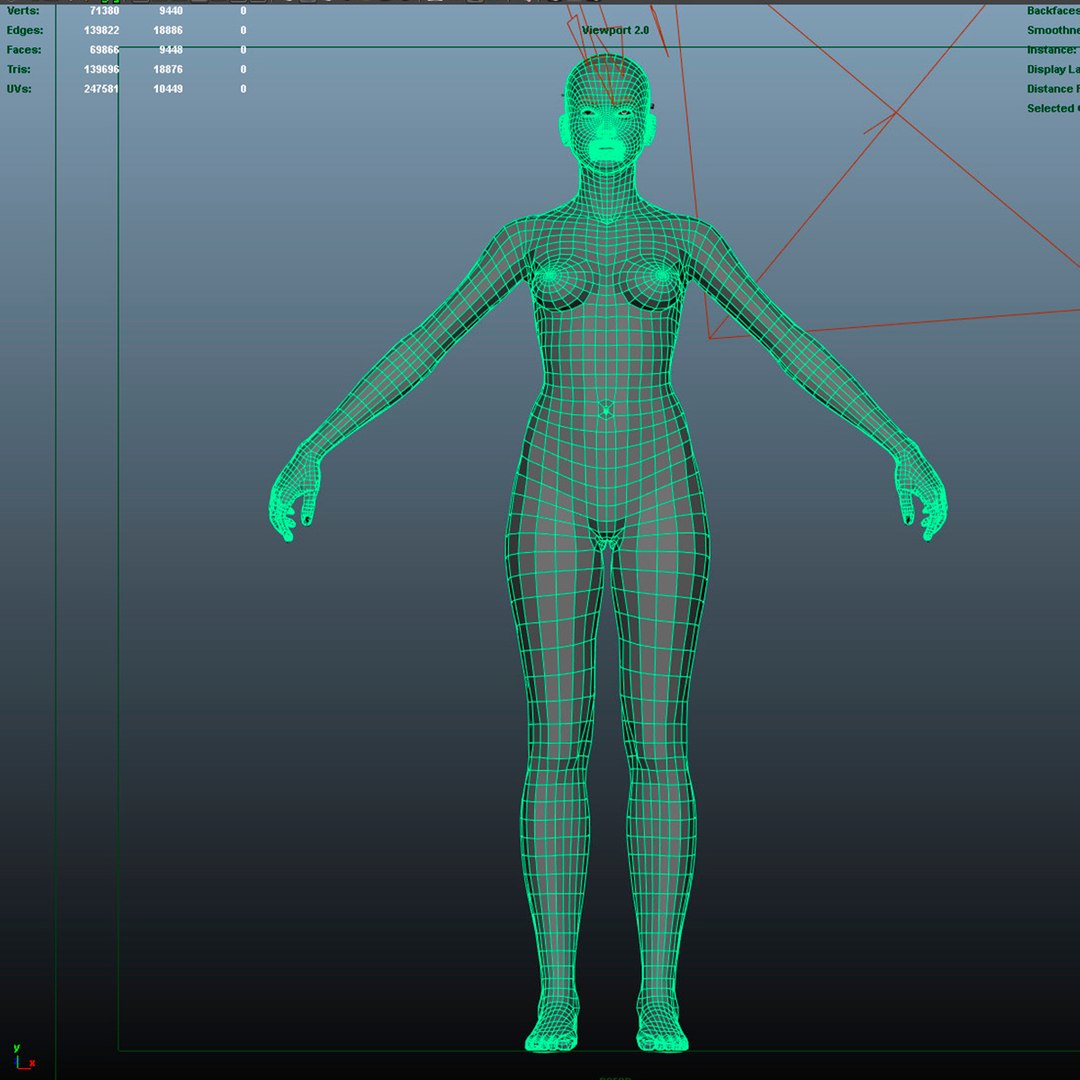Viewport: 1080px width, 1080px height.
Task: Click the value 10449 in UVs row
Action: (168, 89)
